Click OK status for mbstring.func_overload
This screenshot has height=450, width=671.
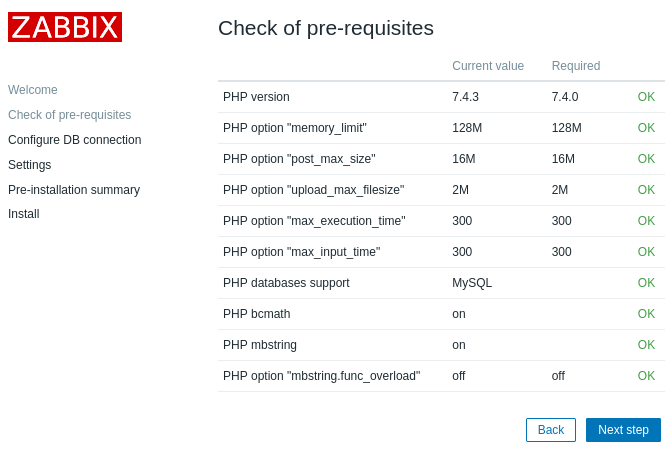(646, 376)
